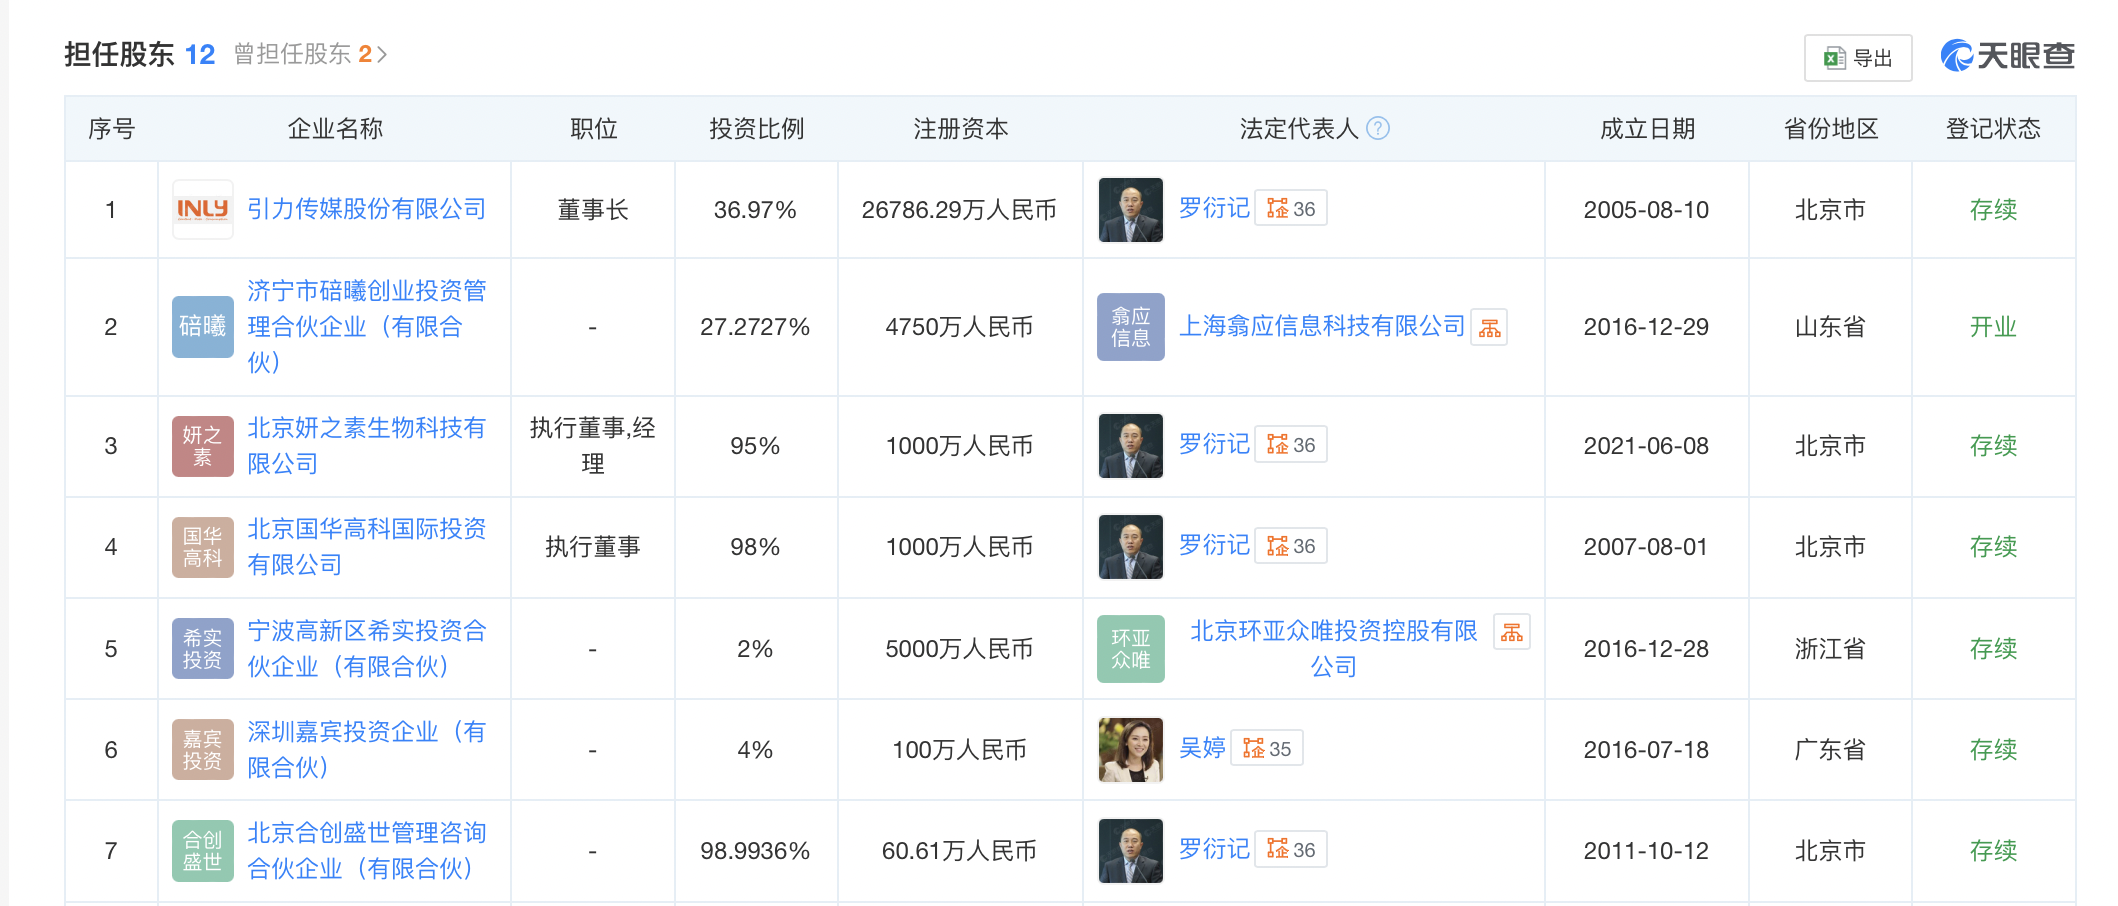
Task: Click the 合创盛世 company logo tile
Action: click(203, 850)
